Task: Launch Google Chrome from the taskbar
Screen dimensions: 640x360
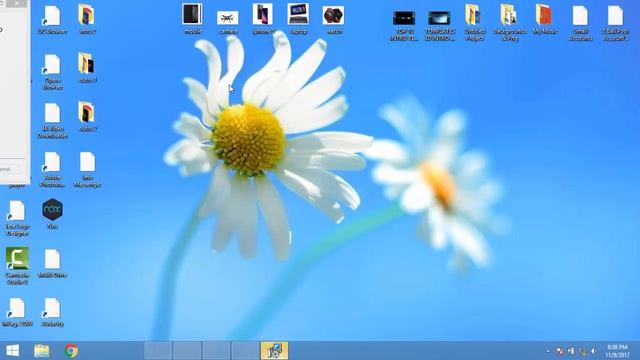Action: click(71, 351)
